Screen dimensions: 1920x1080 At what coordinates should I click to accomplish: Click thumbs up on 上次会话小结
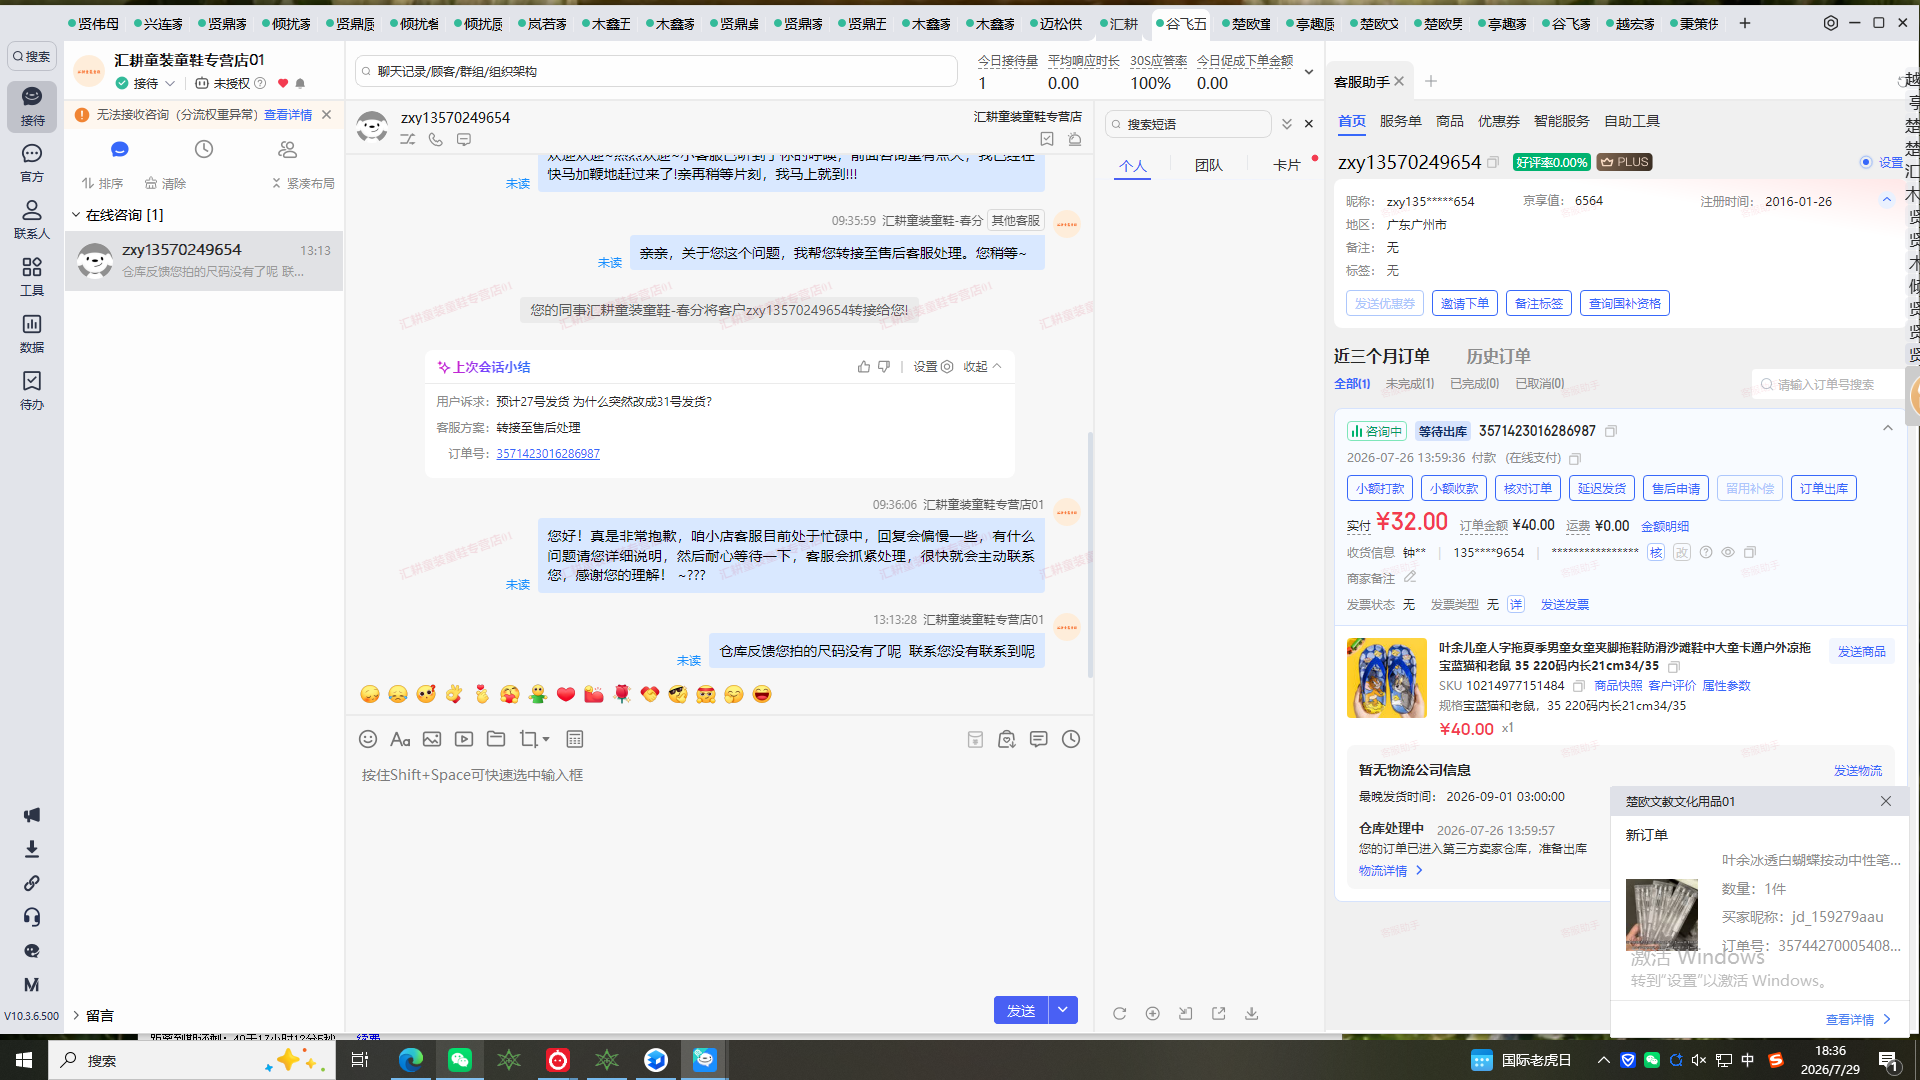point(864,367)
